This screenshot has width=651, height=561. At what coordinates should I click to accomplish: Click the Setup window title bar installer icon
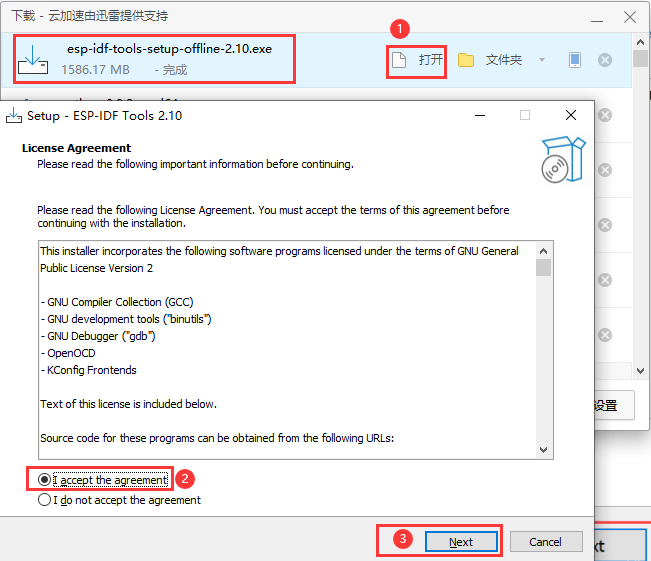click(14, 115)
